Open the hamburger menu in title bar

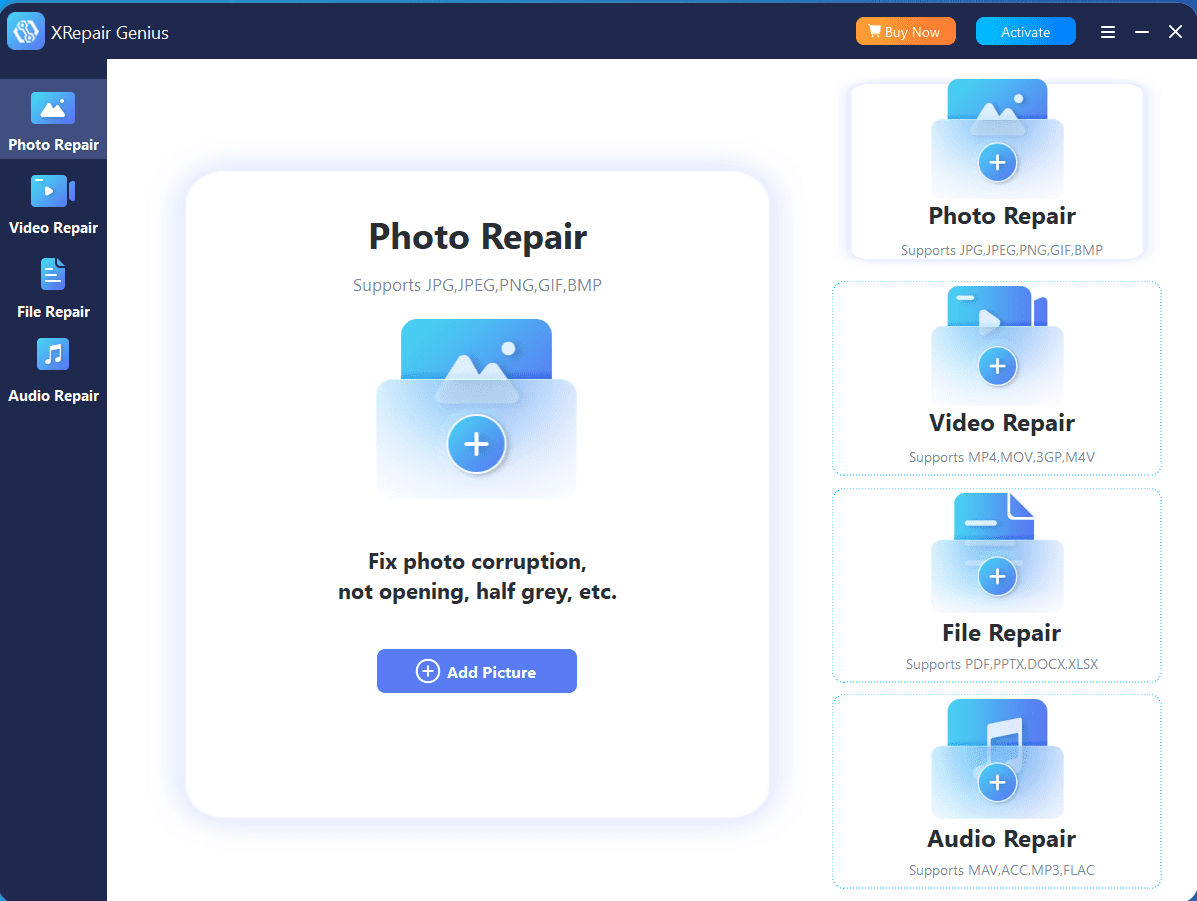click(1108, 32)
